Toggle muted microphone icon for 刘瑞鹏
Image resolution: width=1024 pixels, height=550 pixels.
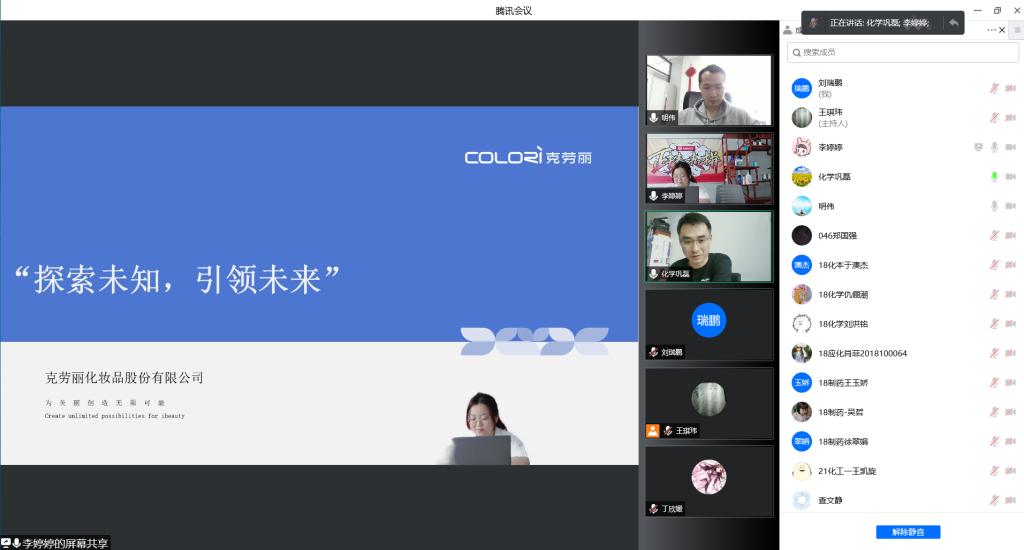point(994,88)
